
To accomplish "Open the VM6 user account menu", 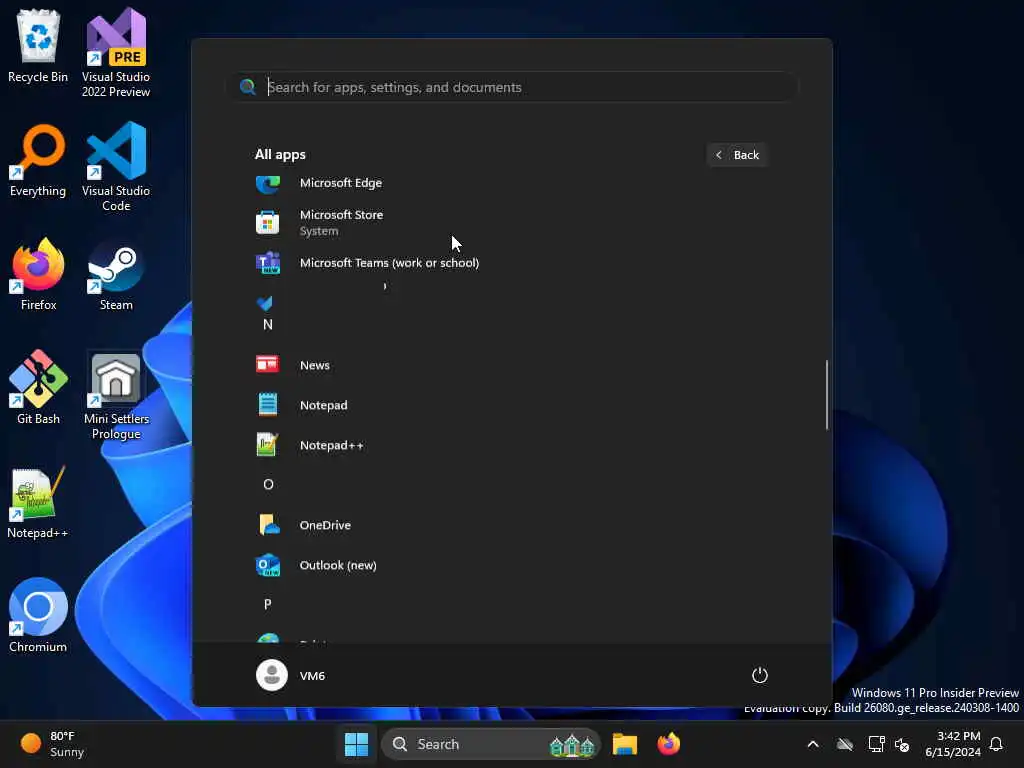I will pyautogui.click(x=291, y=675).
